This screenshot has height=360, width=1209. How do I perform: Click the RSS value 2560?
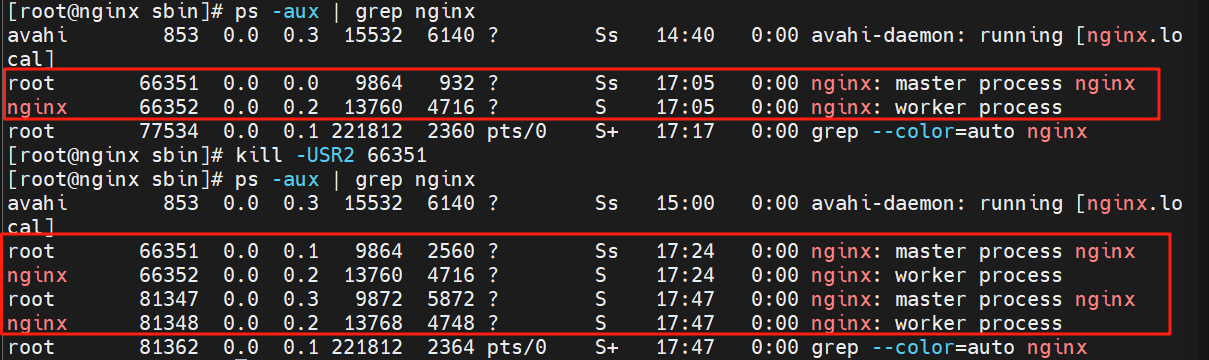[x=451, y=251]
